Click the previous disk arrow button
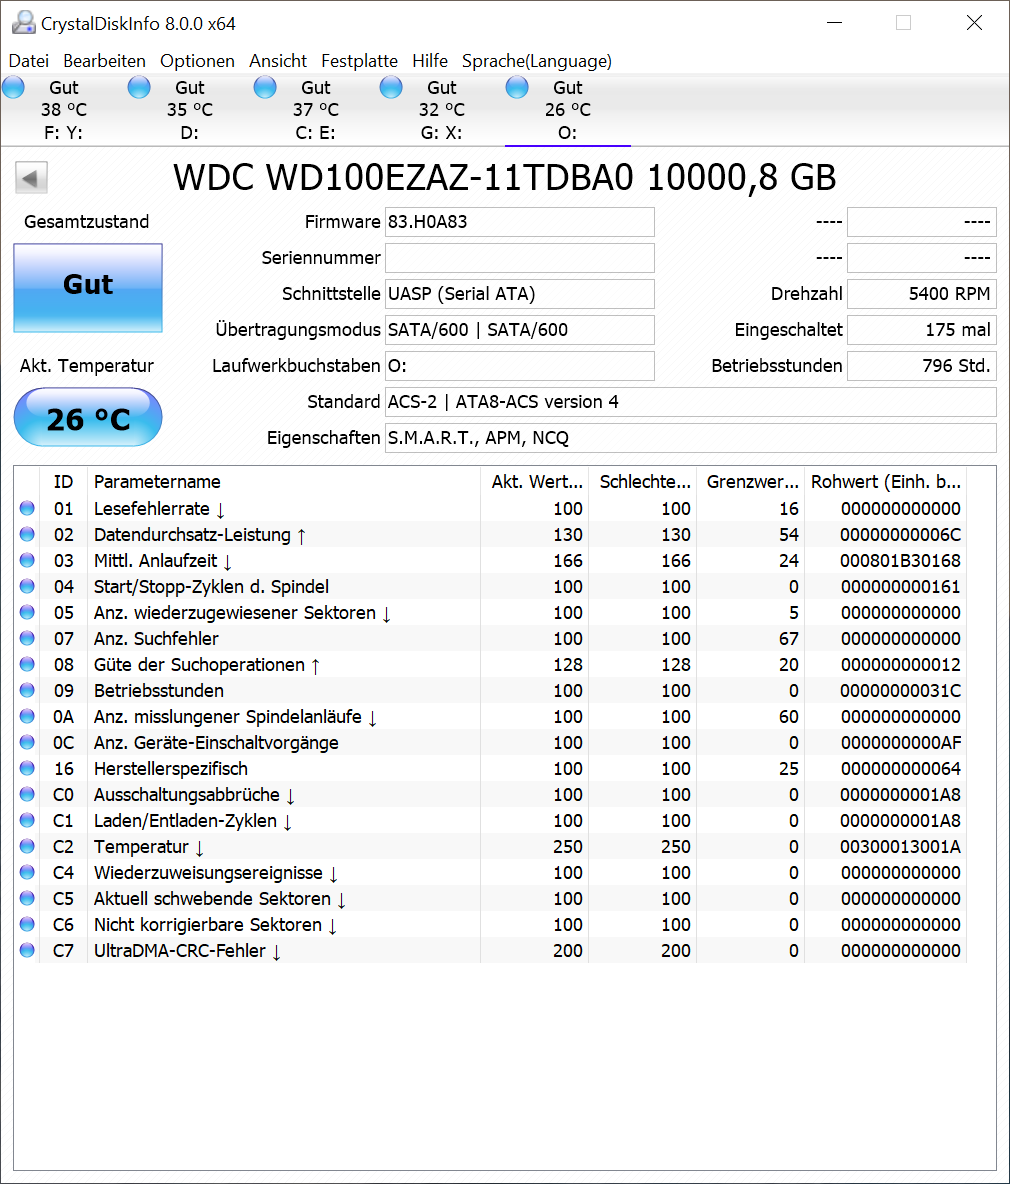Image resolution: width=1010 pixels, height=1184 pixels. click(x=31, y=178)
